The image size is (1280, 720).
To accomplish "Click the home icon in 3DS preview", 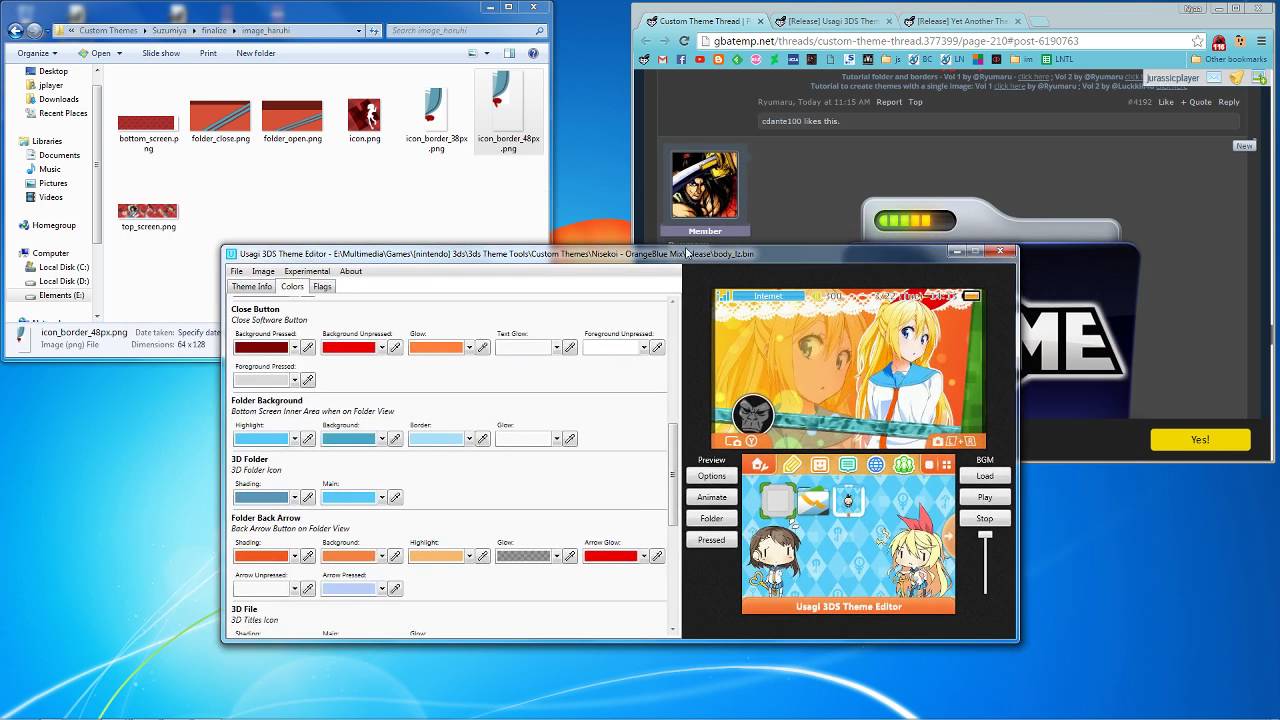I will (760, 465).
